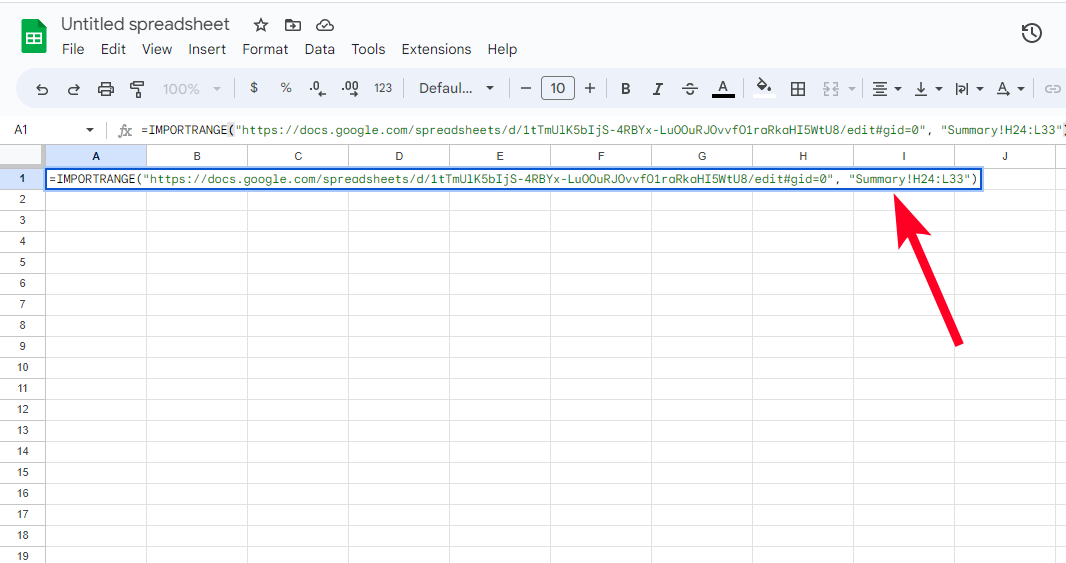Image resolution: width=1066 pixels, height=563 pixels.
Task: Open text wrapping dropdown
Action: pos(969,89)
